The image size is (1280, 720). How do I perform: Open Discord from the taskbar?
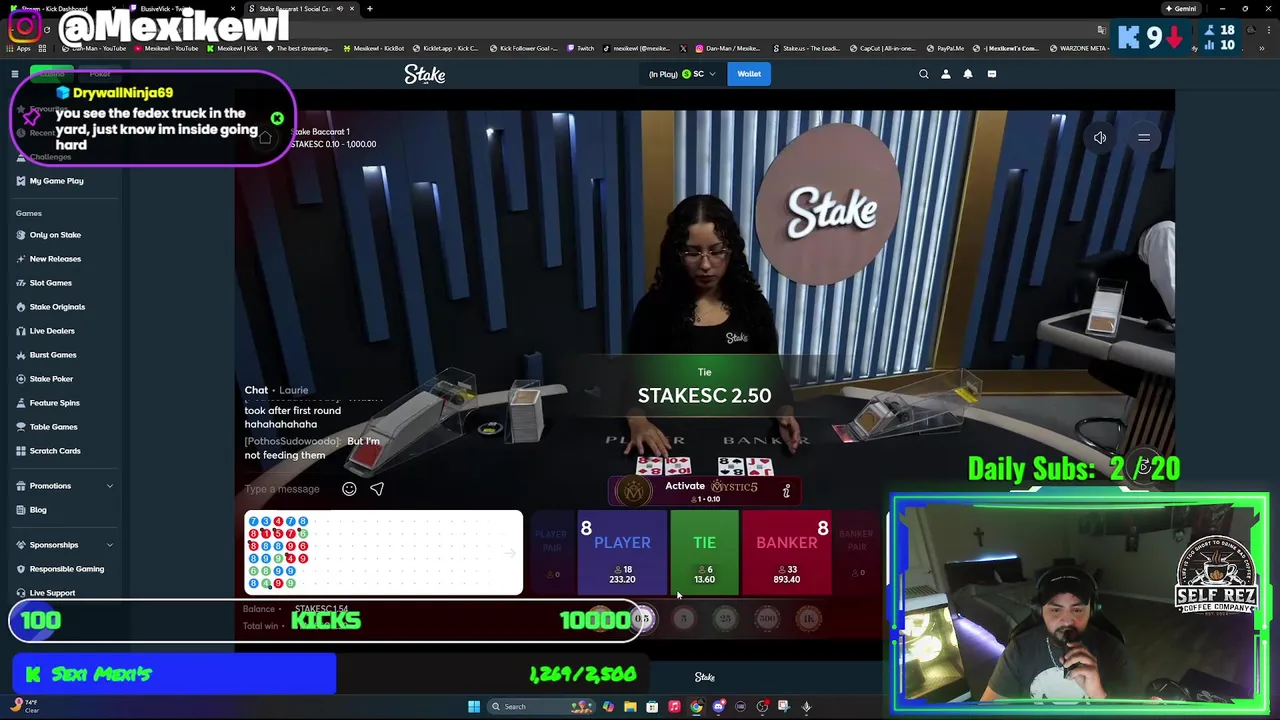[x=718, y=707]
